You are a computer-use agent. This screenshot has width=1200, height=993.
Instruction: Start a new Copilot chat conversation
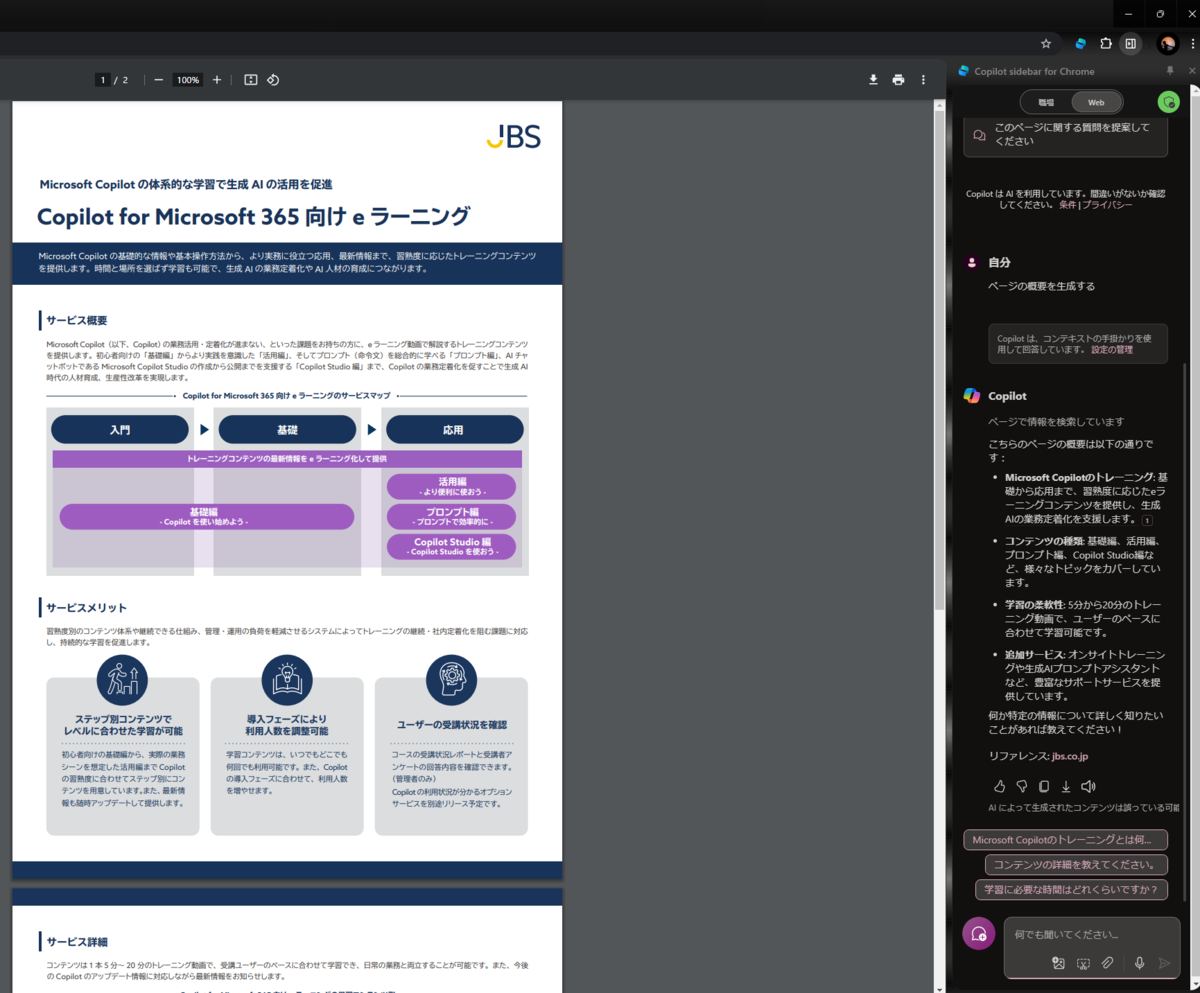click(x=979, y=933)
